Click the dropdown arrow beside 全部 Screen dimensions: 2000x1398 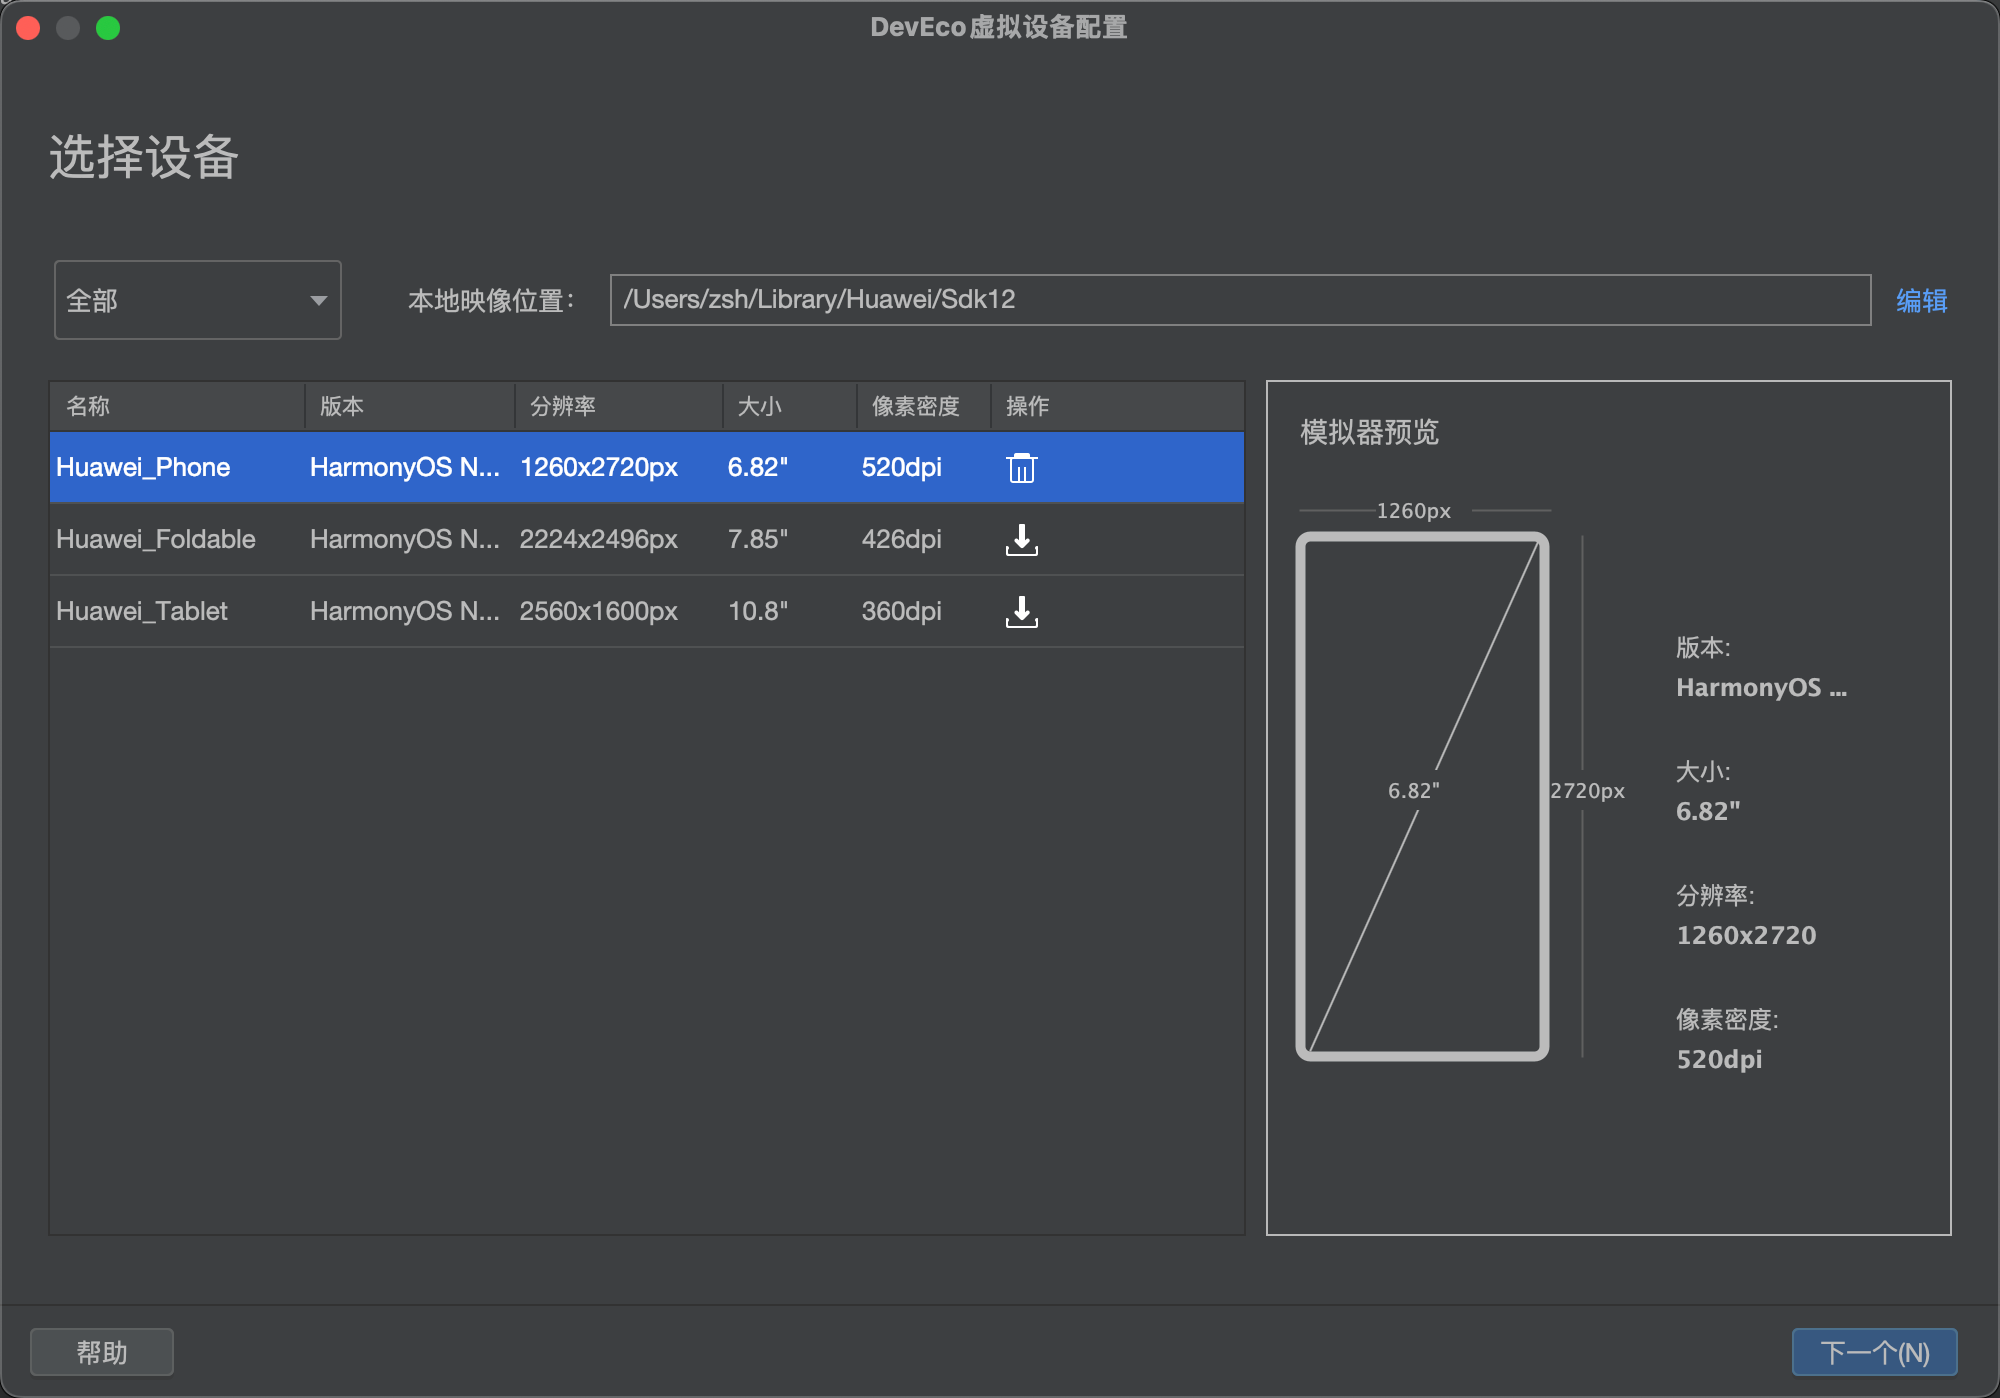318,300
